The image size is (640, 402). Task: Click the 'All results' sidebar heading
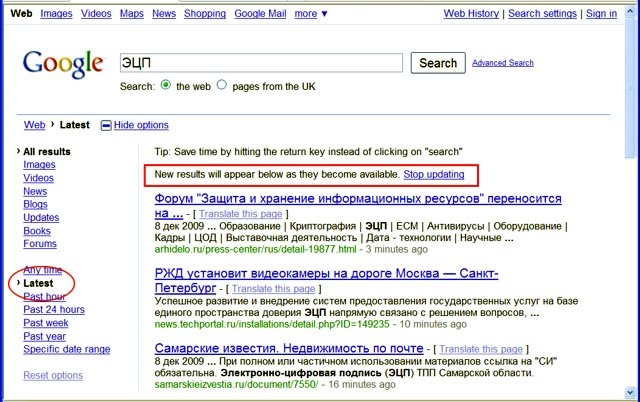pos(47,151)
